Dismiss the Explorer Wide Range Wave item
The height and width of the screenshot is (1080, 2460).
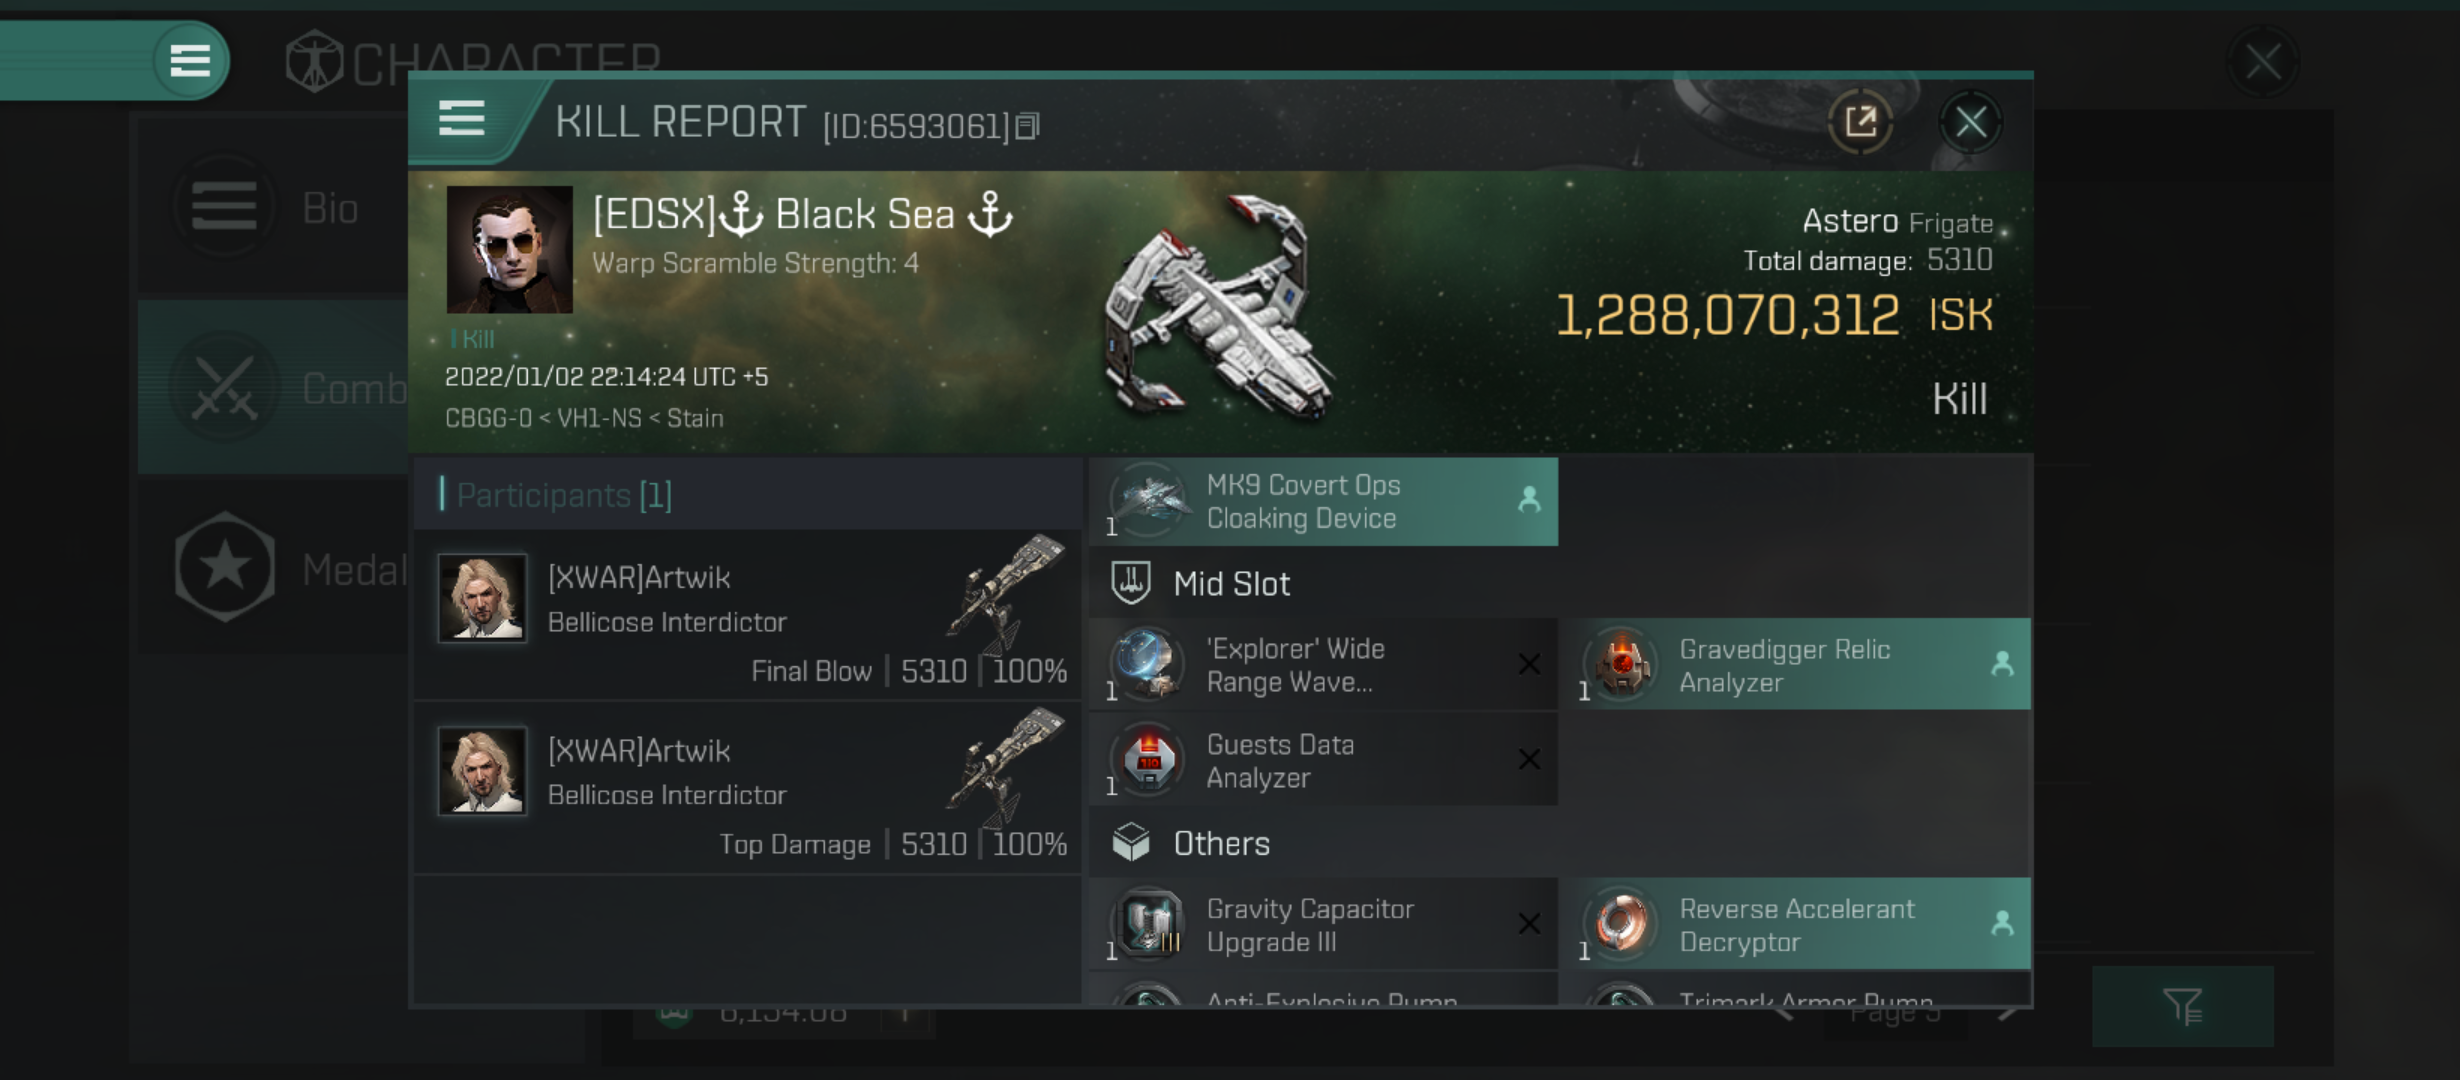click(1534, 666)
